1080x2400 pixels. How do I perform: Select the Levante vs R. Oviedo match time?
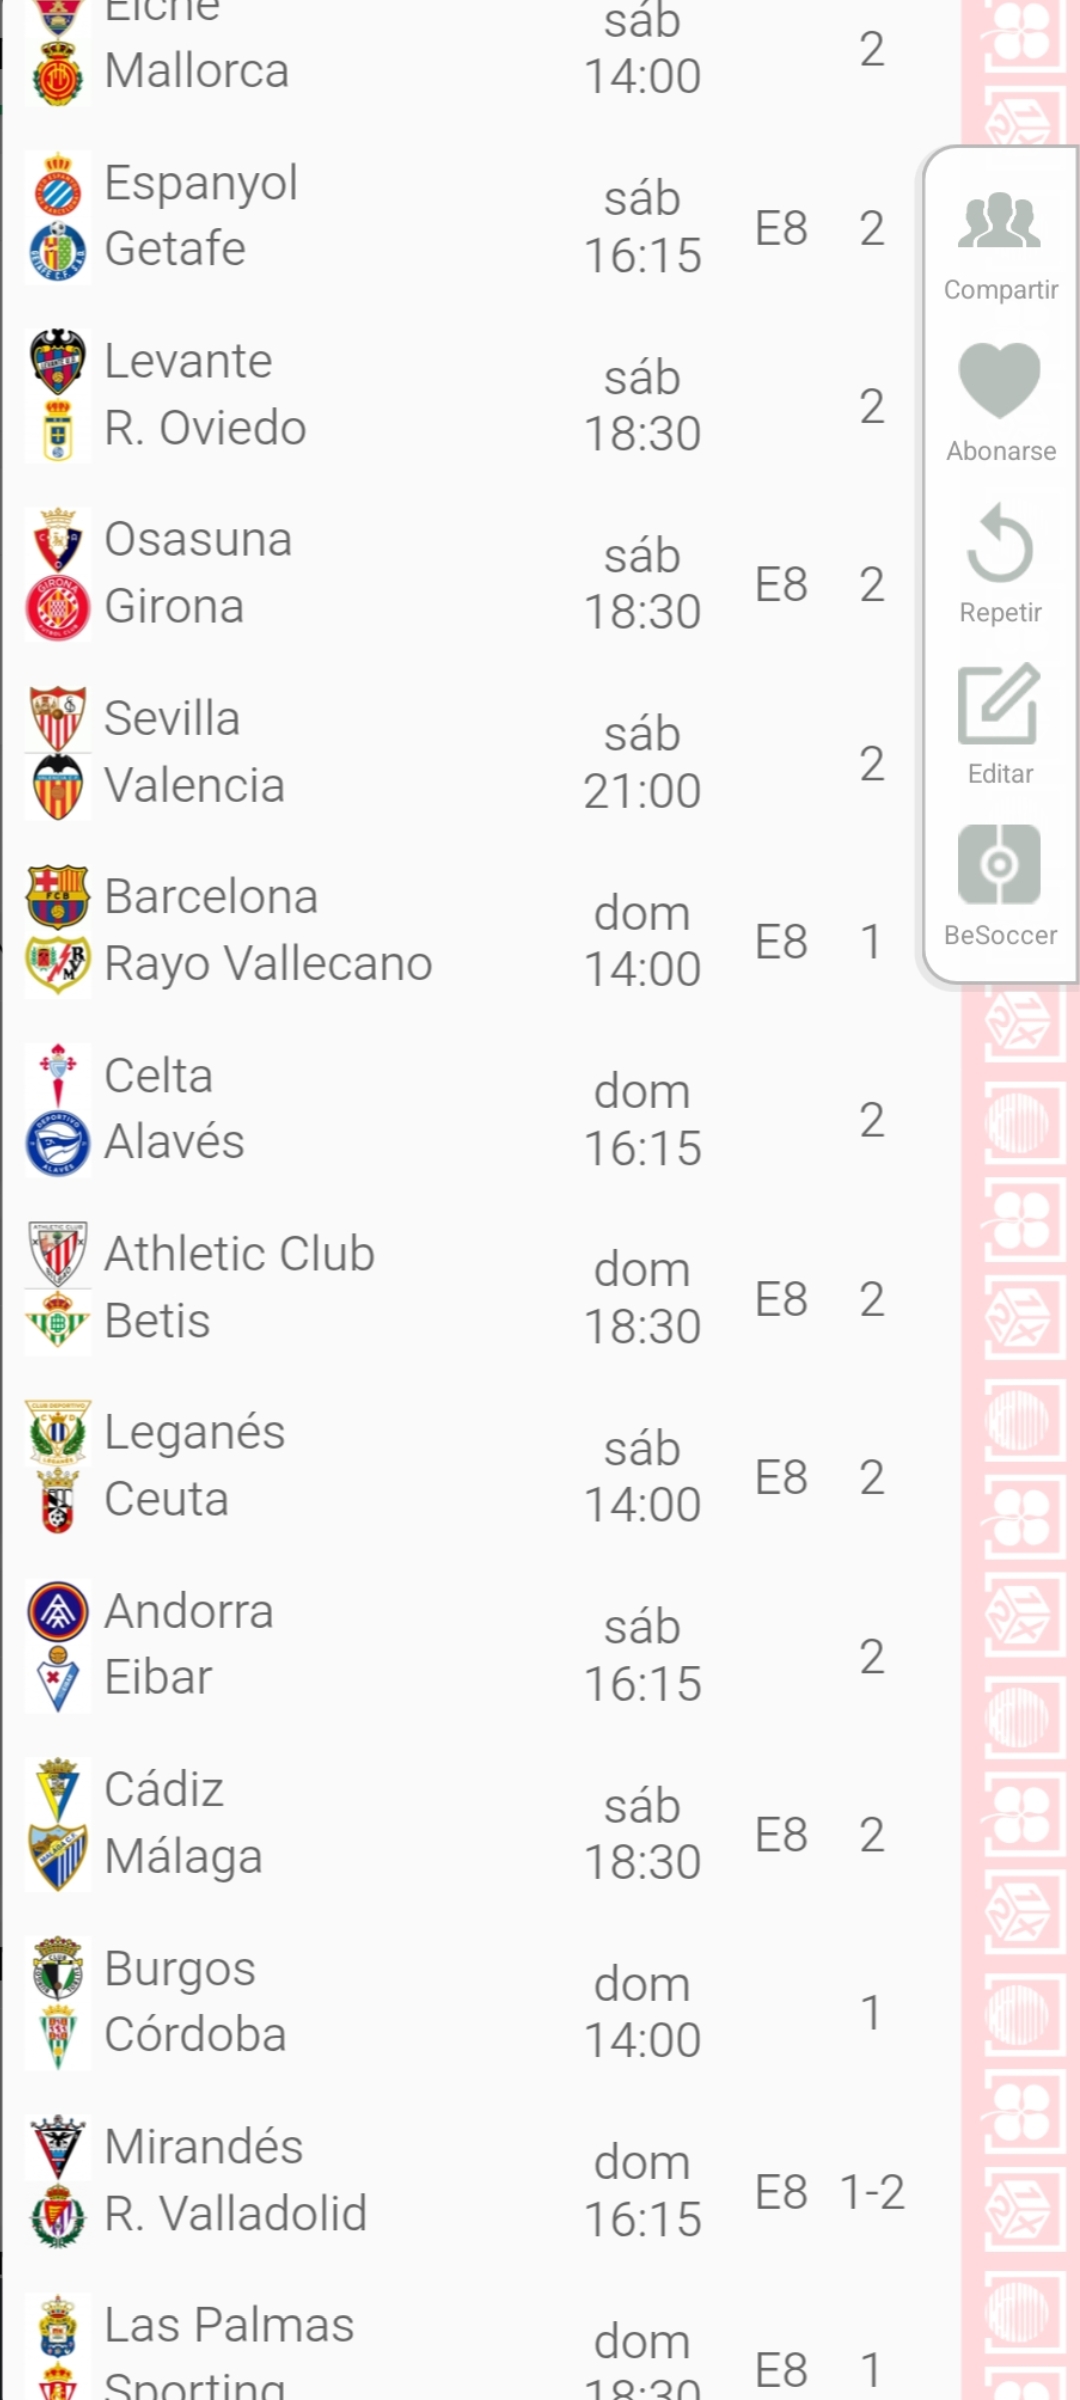tap(642, 406)
